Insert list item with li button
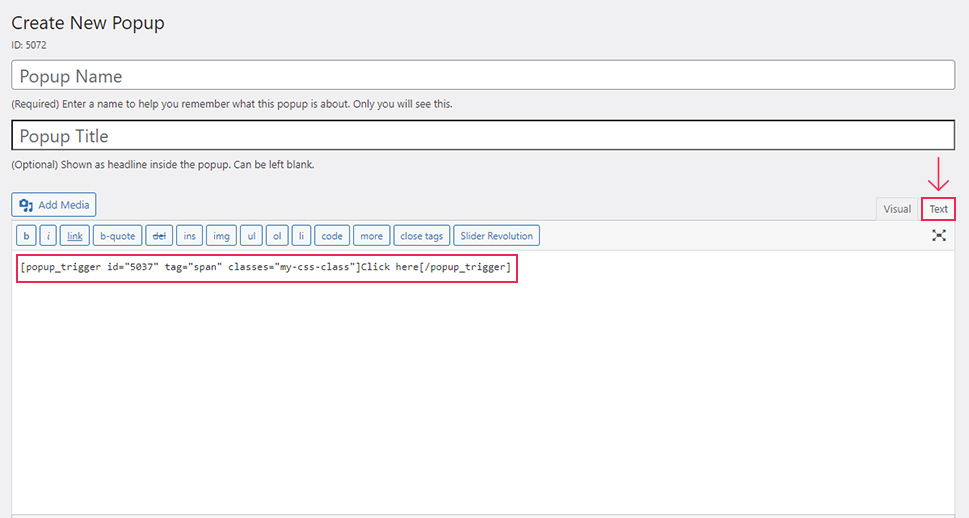This screenshot has height=518, width=969. coord(301,236)
